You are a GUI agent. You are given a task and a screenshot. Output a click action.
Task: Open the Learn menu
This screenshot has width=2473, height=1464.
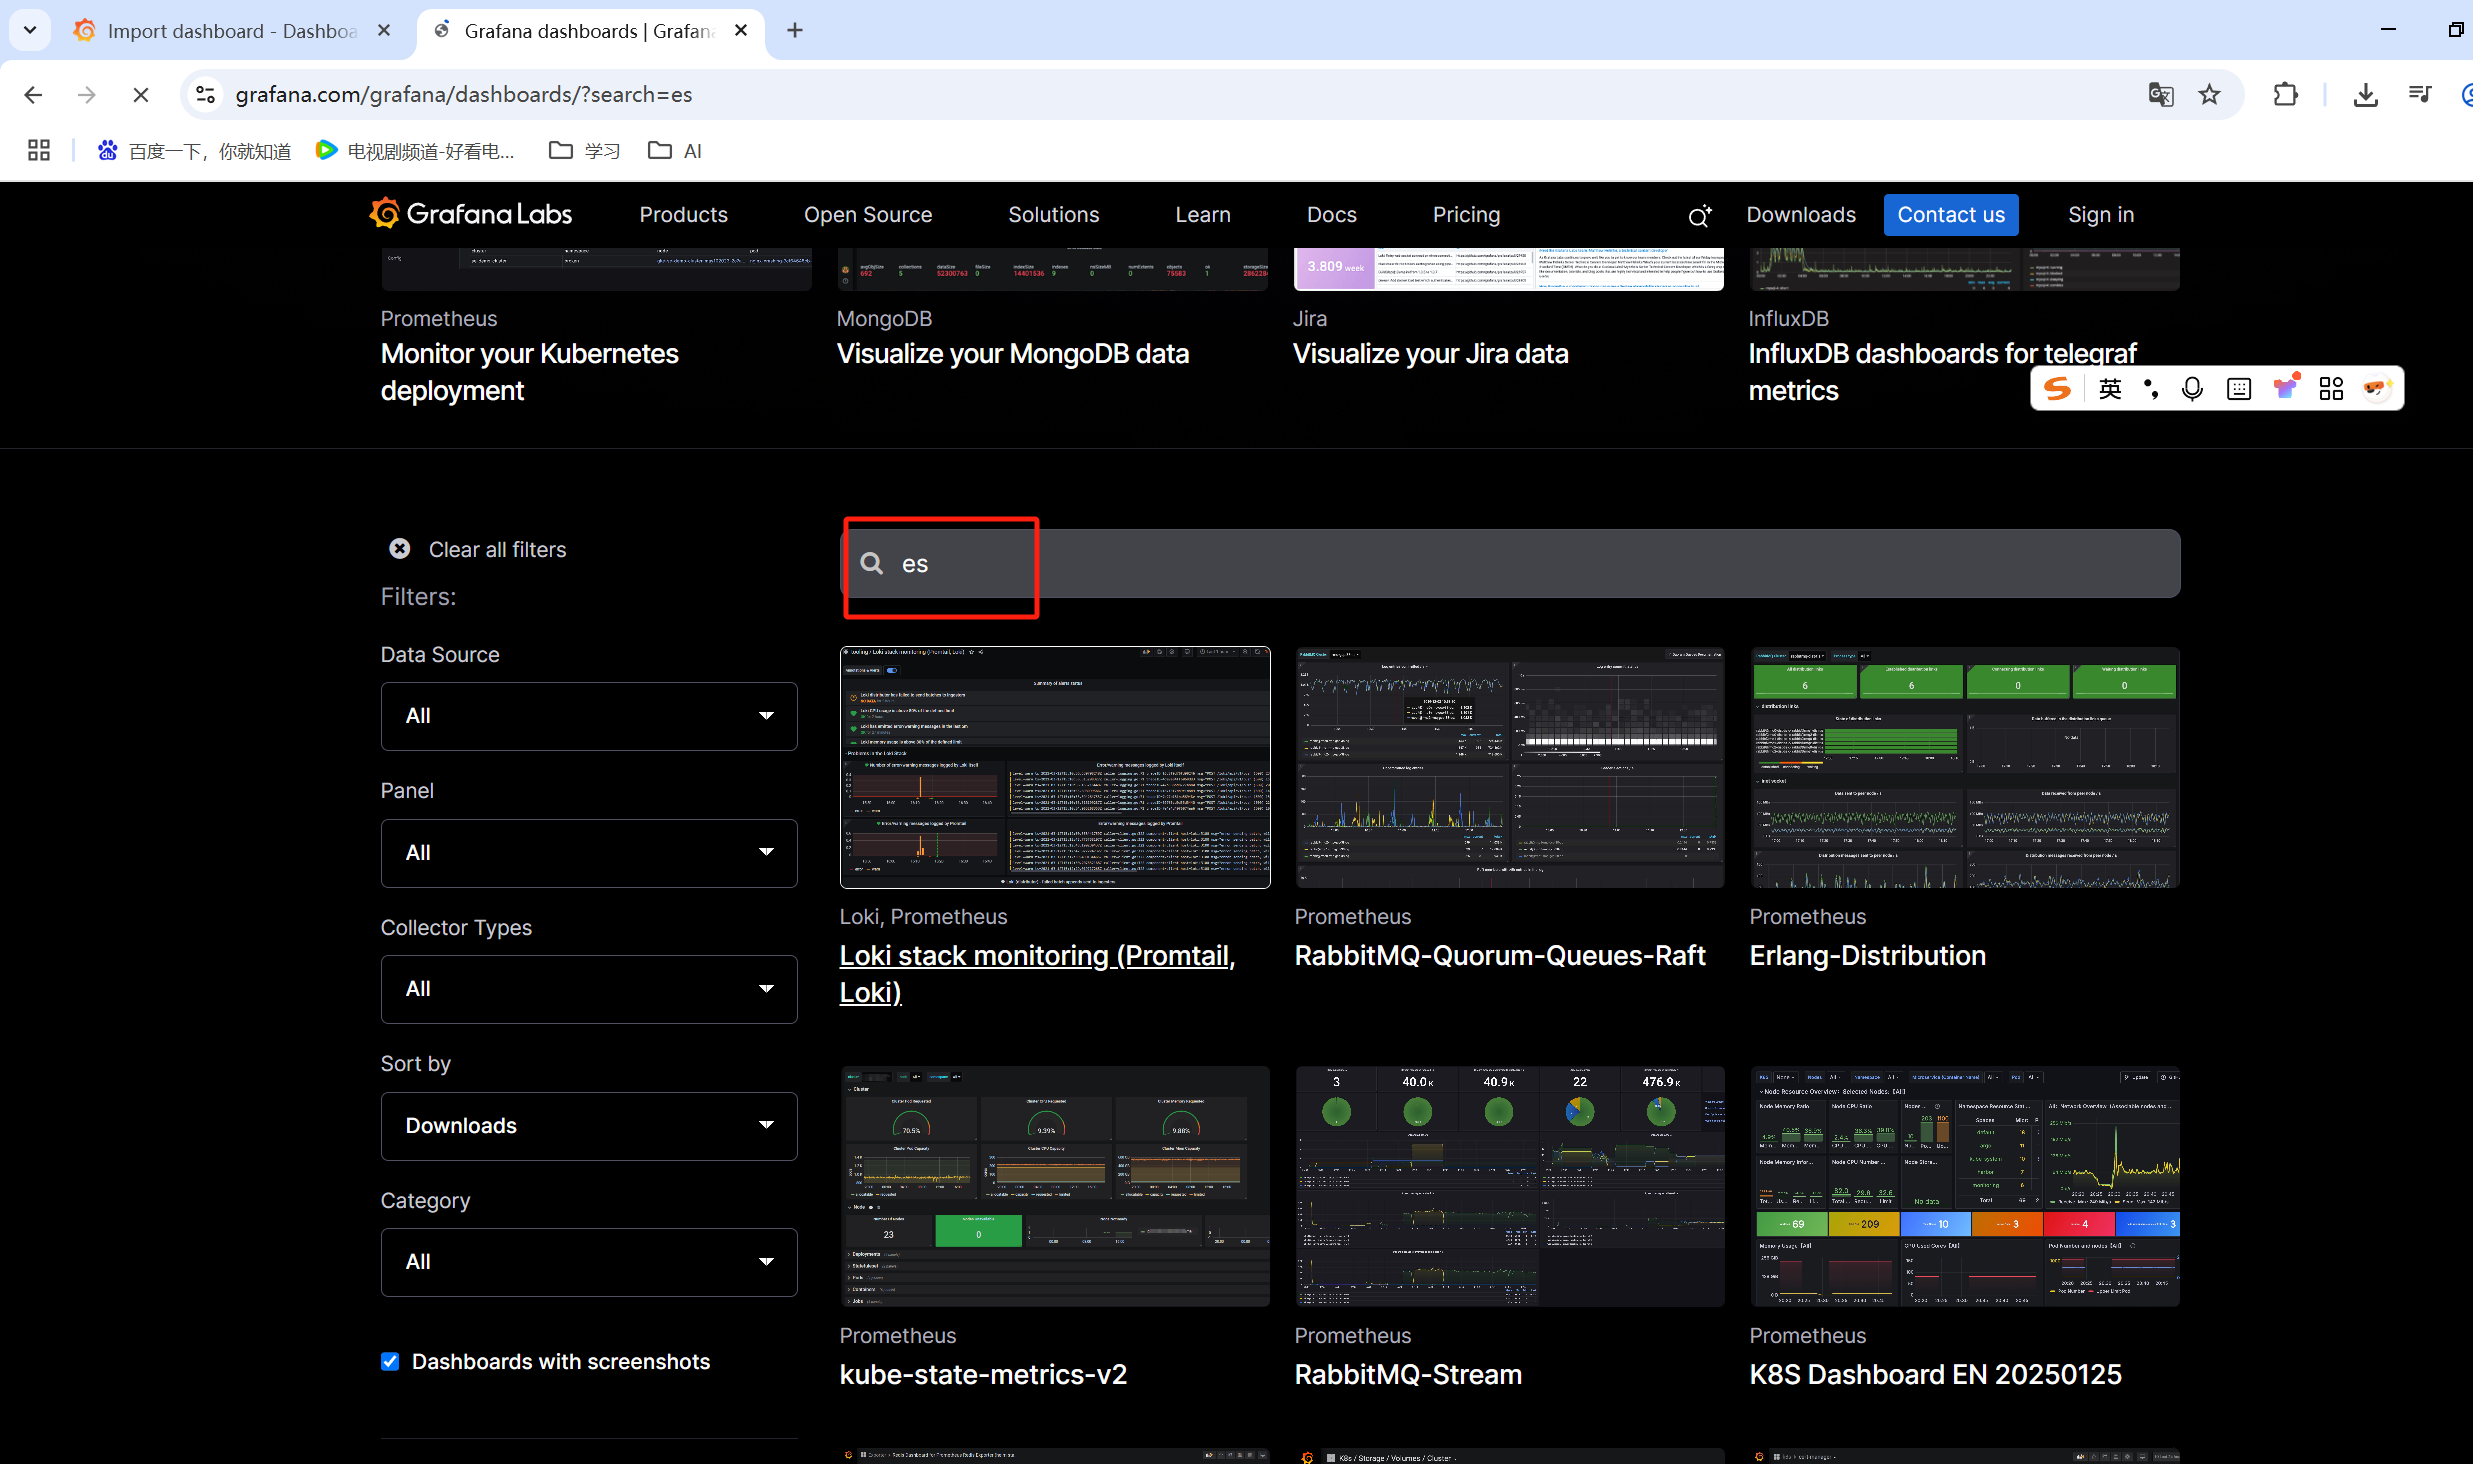[1203, 215]
